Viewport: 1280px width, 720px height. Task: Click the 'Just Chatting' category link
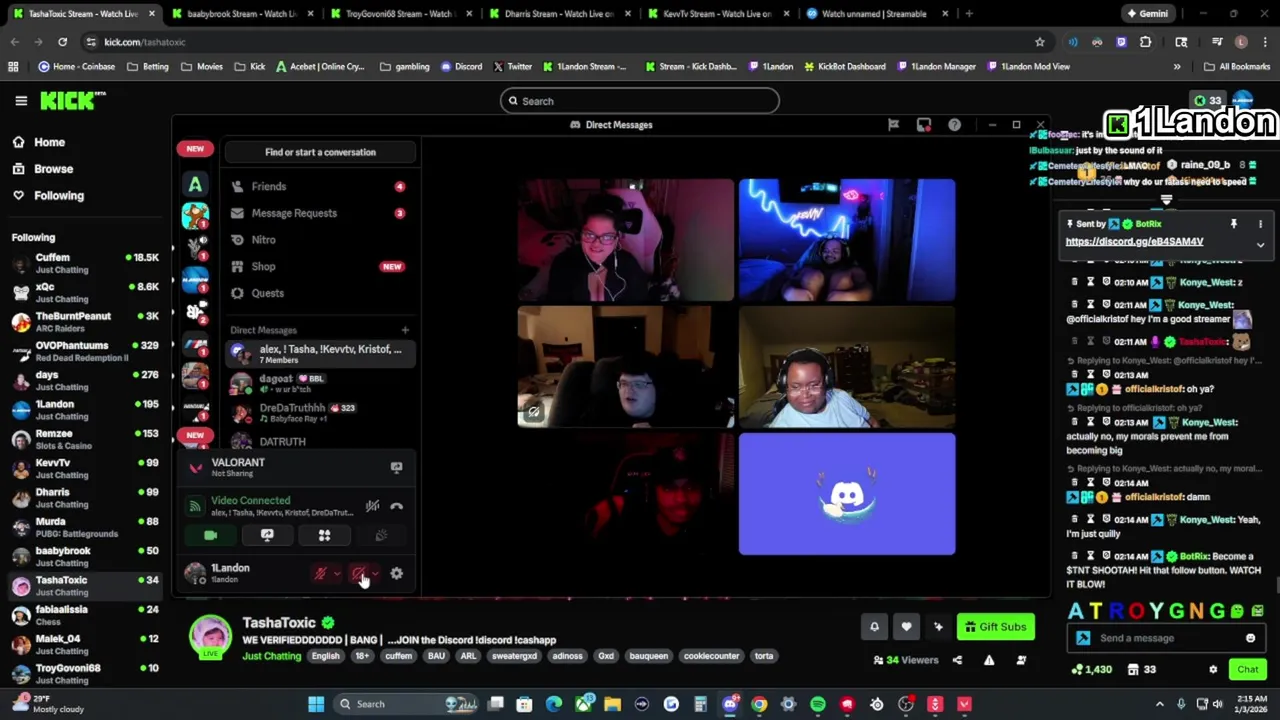tap(271, 656)
